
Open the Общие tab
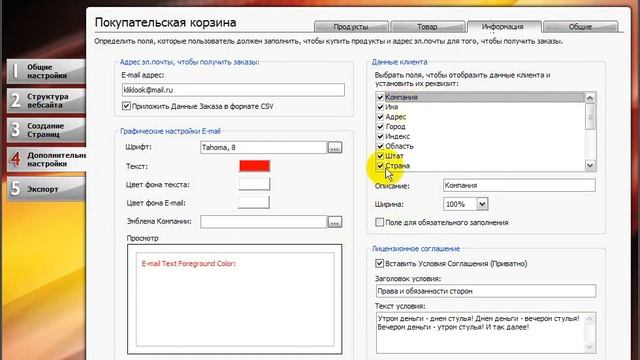click(580, 27)
